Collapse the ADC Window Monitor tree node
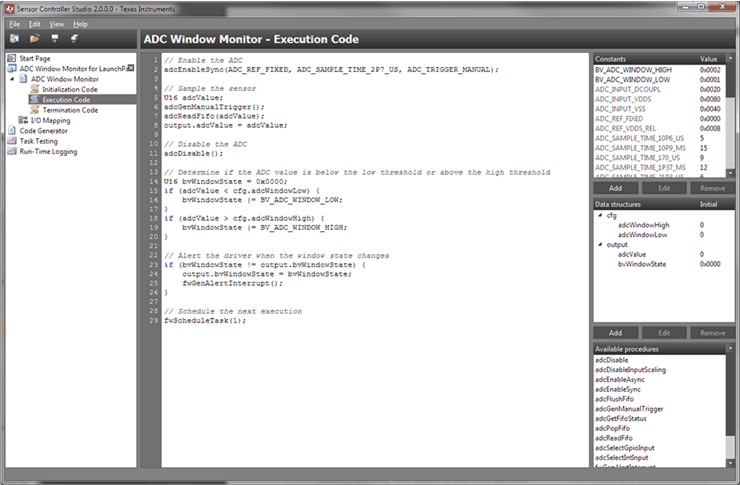 (x=12, y=79)
